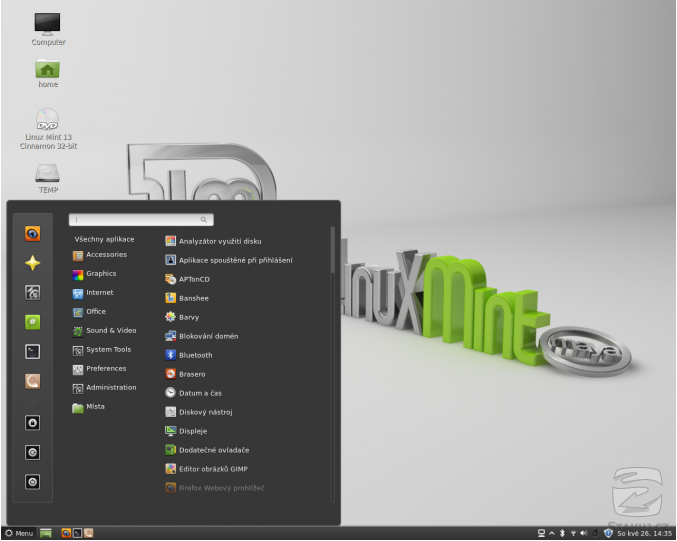This screenshot has height=541, width=677.
Task: Open the update manager shield tray icon
Action: [608, 534]
